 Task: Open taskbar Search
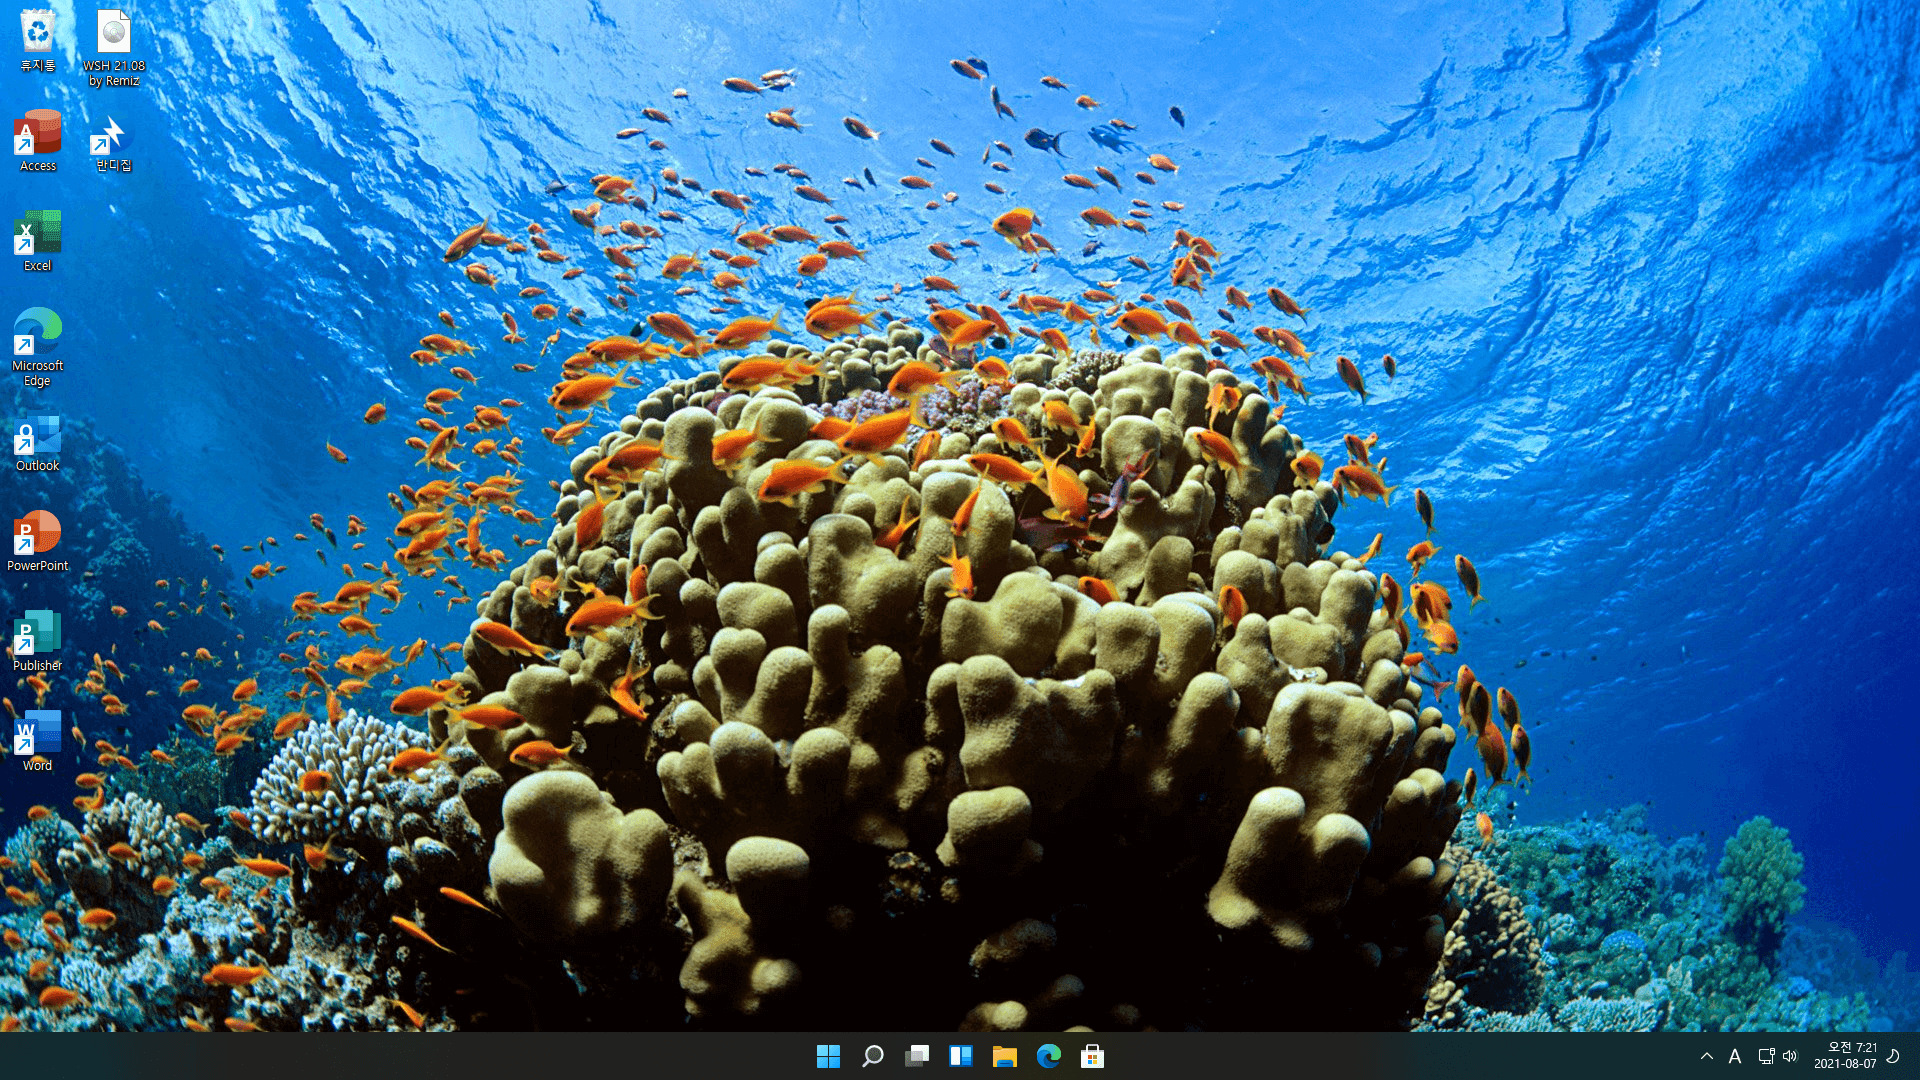pyautogui.click(x=872, y=1056)
